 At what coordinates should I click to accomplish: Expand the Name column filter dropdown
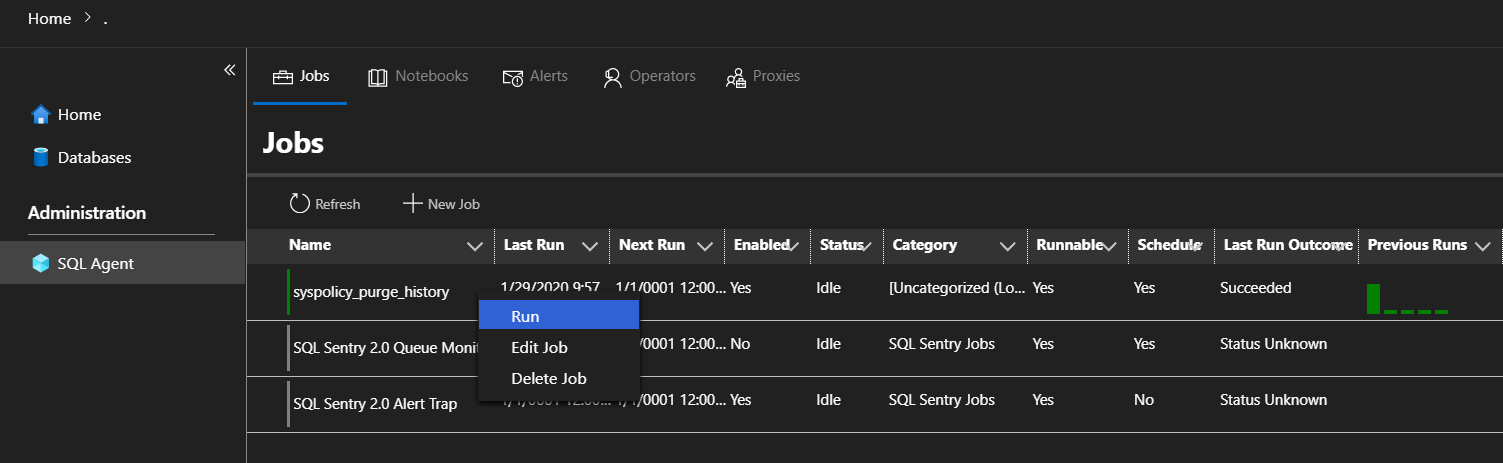tap(475, 246)
